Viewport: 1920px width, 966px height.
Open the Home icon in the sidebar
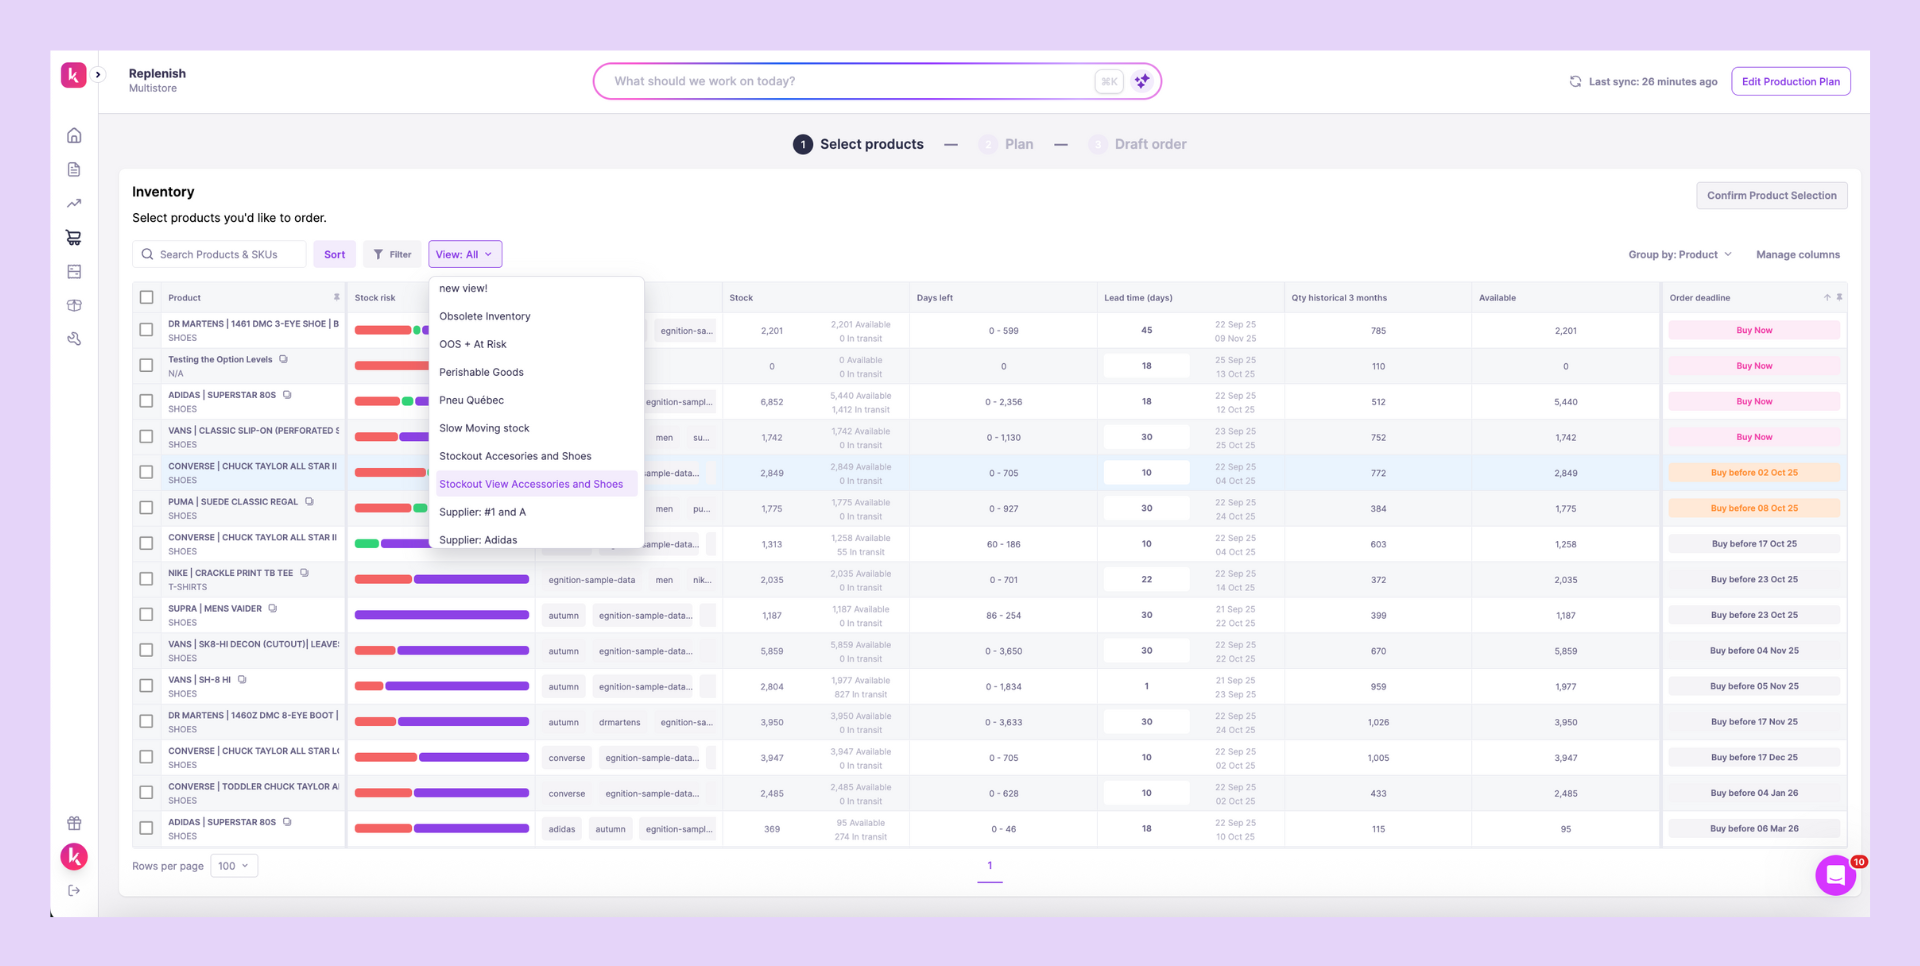(74, 135)
